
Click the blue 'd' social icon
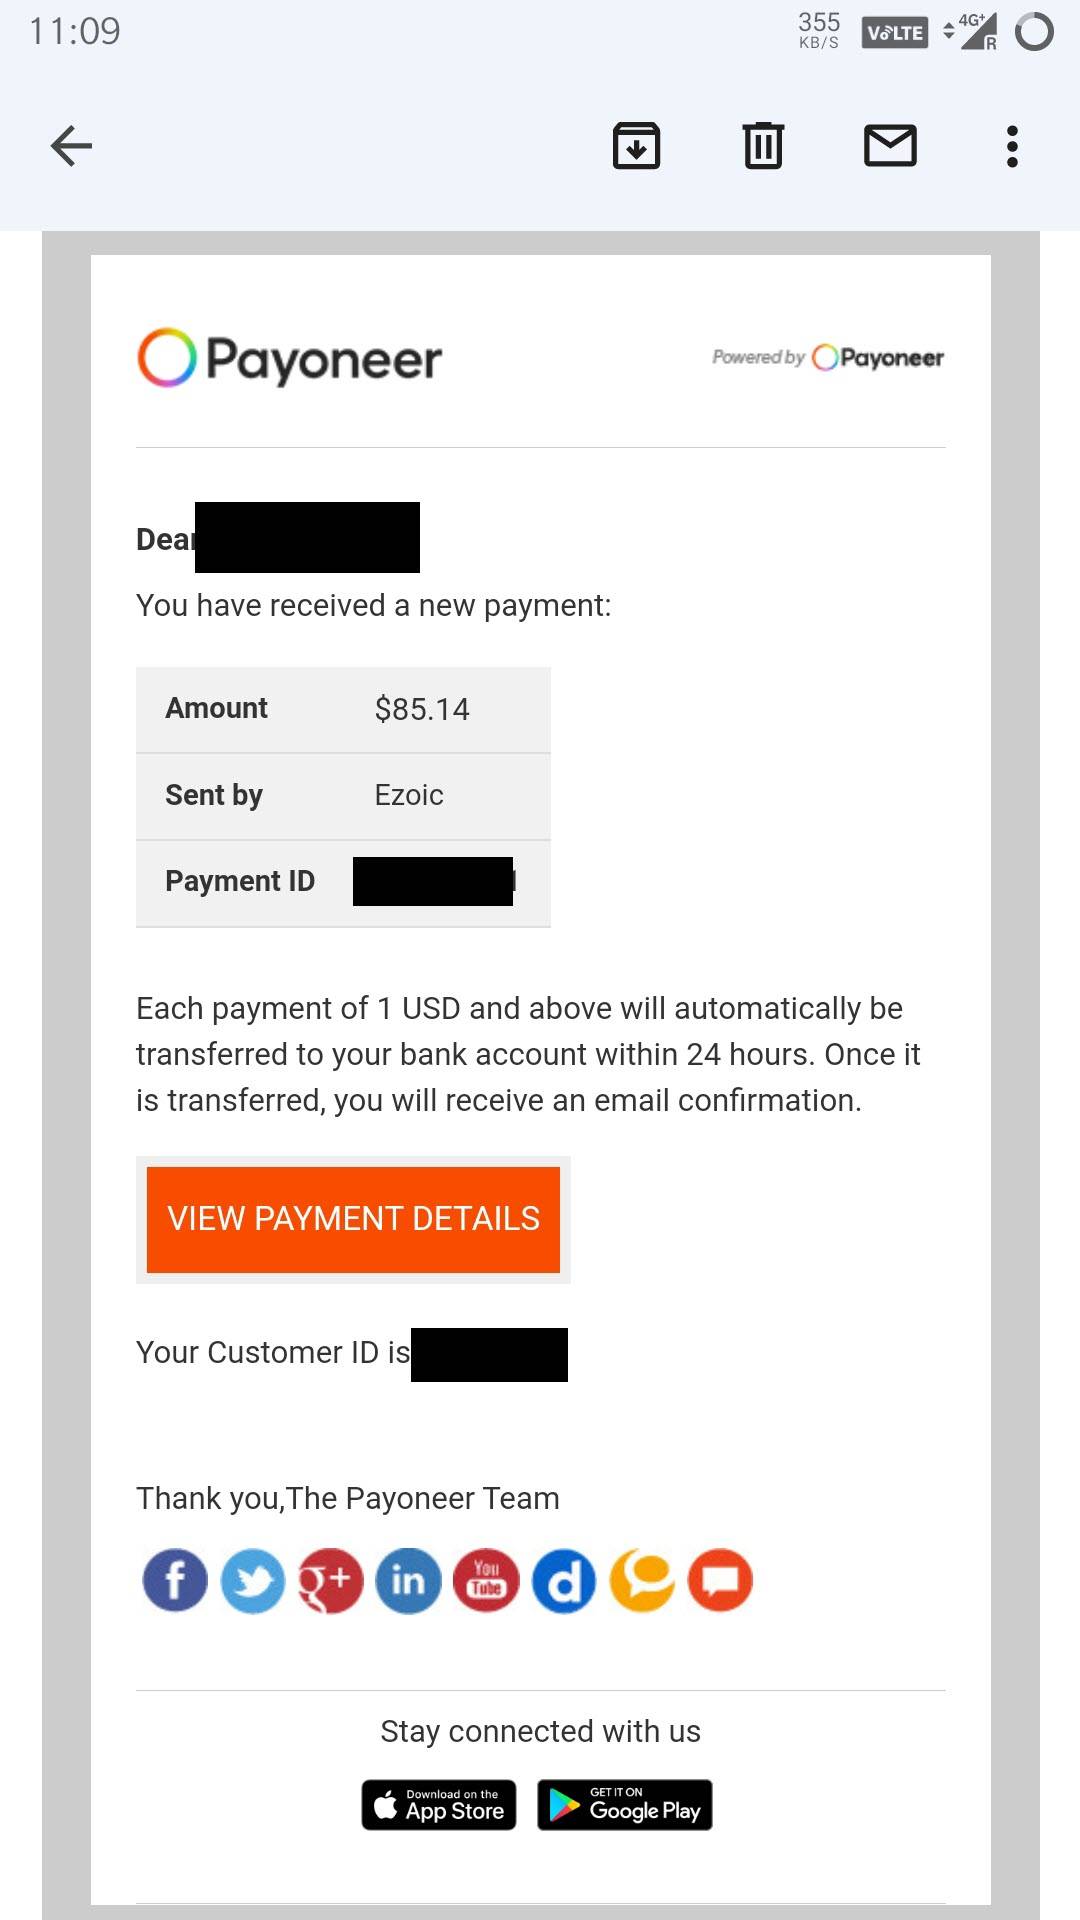(x=564, y=1581)
